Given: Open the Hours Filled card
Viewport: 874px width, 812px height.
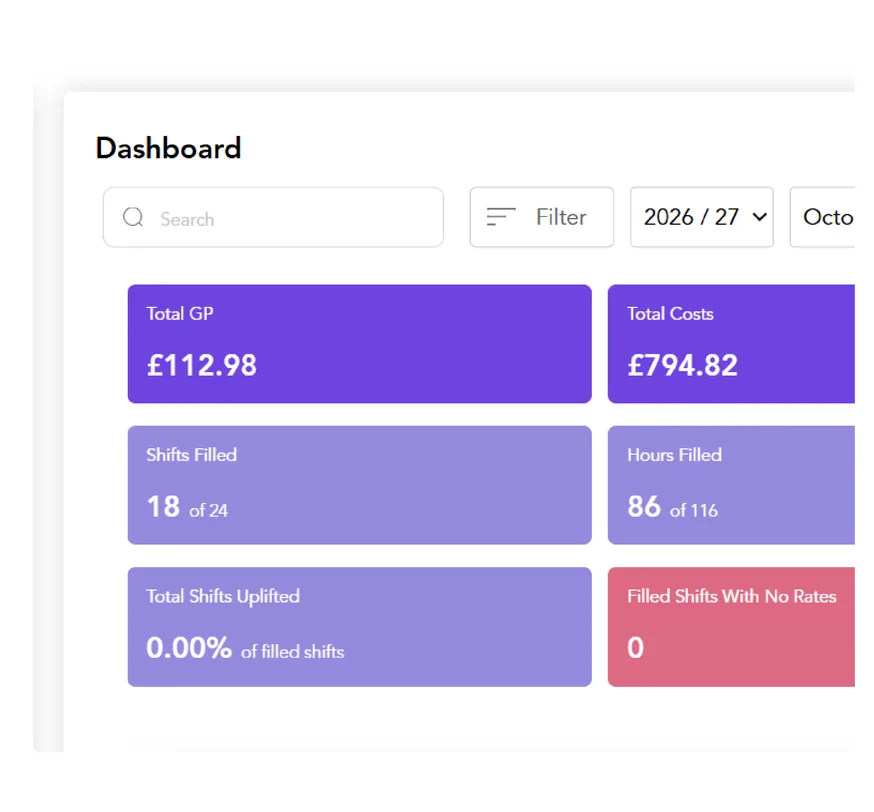Looking at the screenshot, I should 731,485.
